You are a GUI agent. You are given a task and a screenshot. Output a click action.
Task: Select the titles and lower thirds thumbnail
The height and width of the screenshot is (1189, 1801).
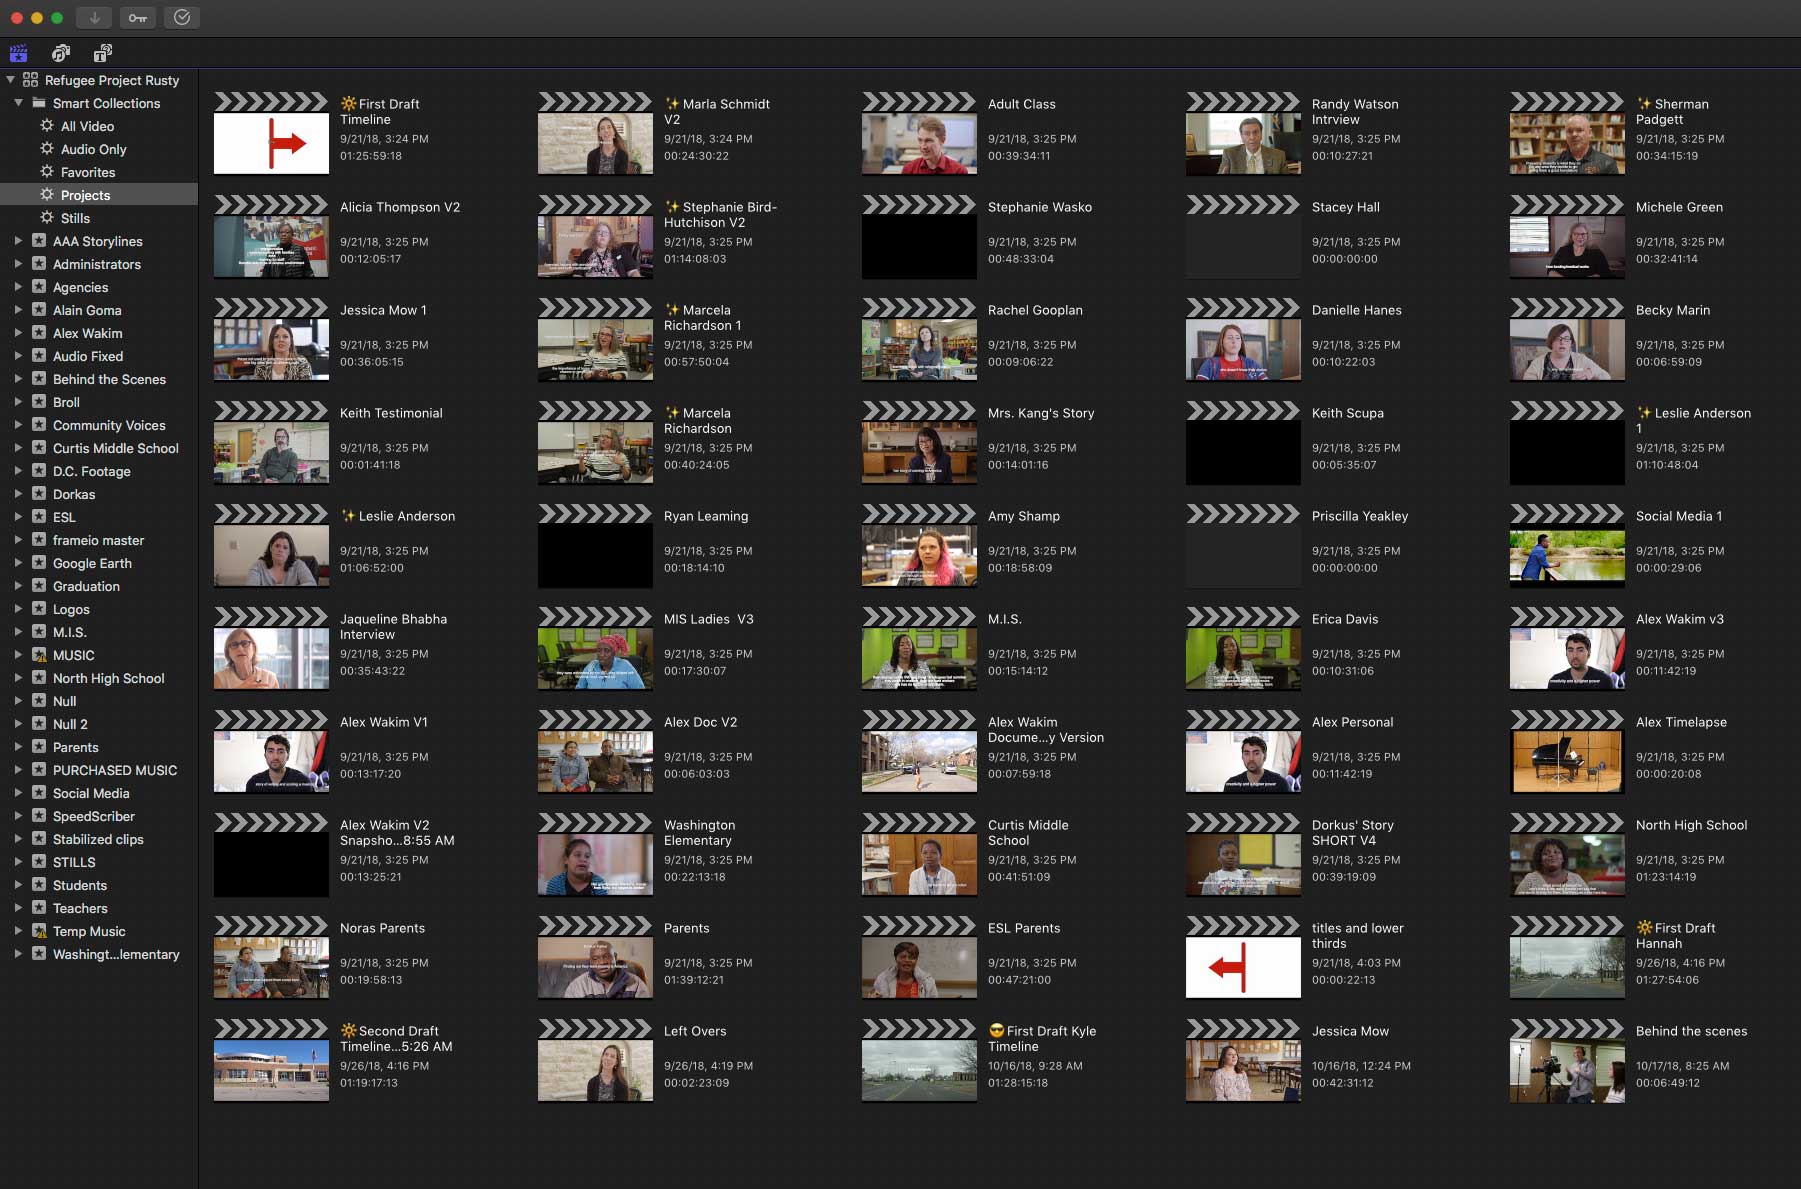(x=1243, y=957)
